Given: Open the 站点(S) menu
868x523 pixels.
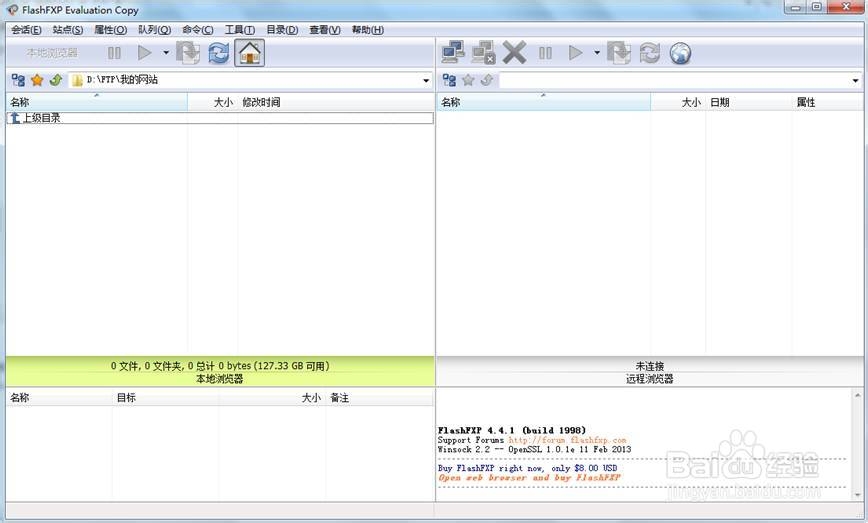Looking at the screenshot, I should tap(68, 30).
